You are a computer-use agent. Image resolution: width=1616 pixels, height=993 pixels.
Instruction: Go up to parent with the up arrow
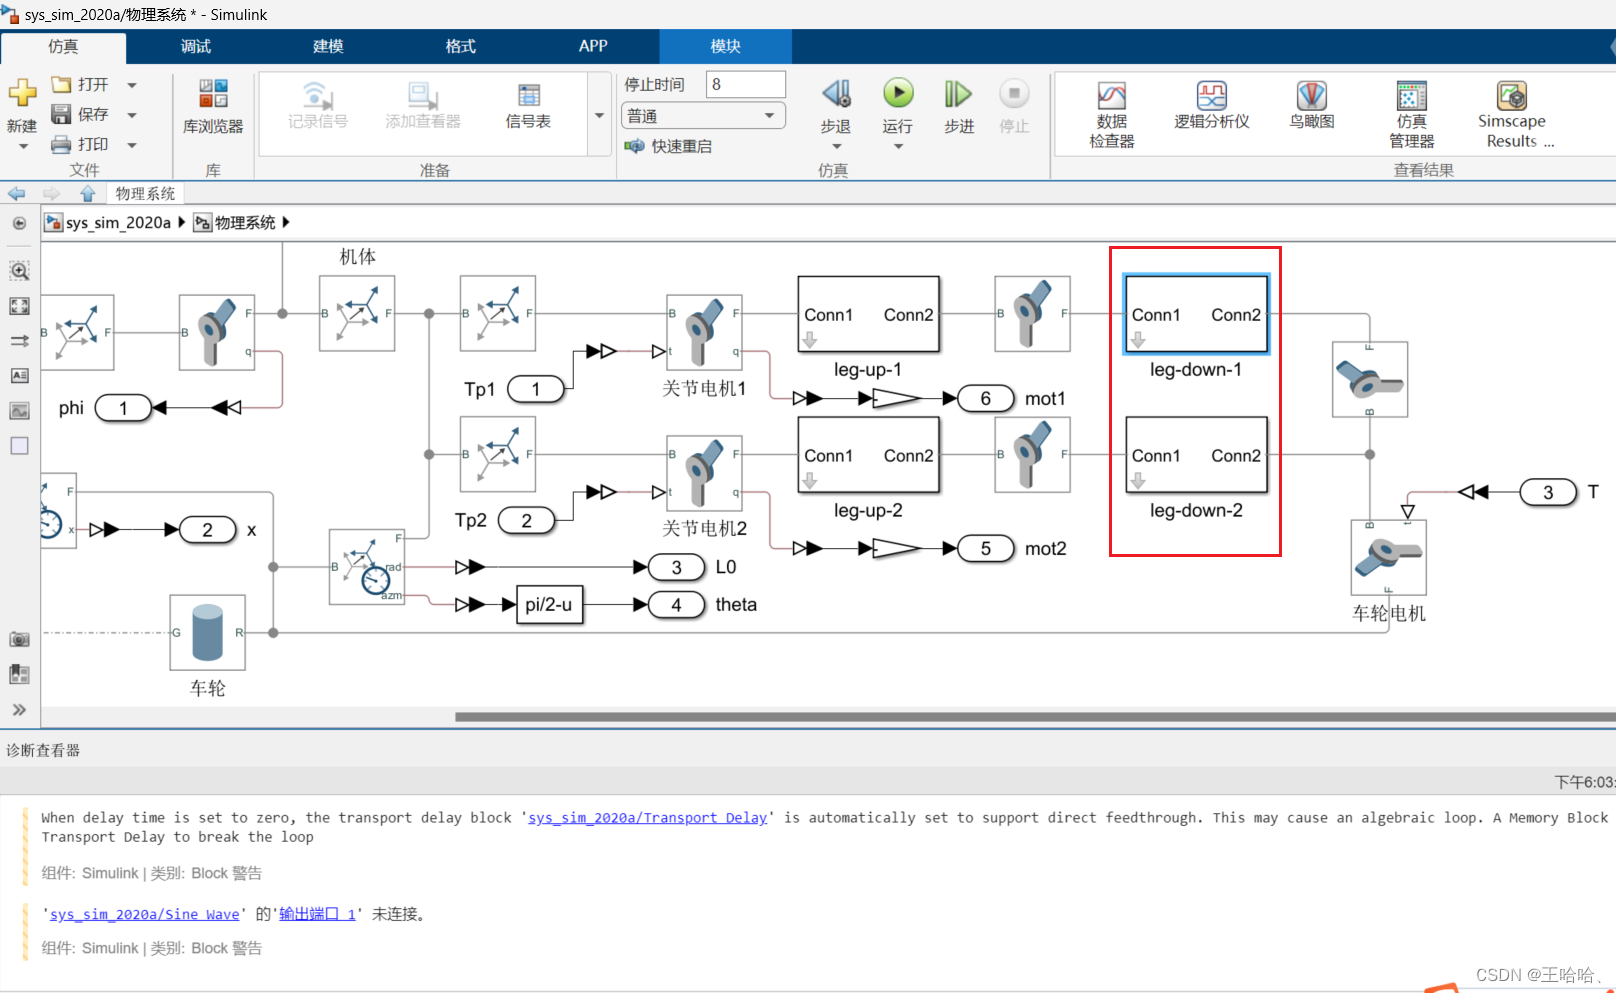pos(88,193)
